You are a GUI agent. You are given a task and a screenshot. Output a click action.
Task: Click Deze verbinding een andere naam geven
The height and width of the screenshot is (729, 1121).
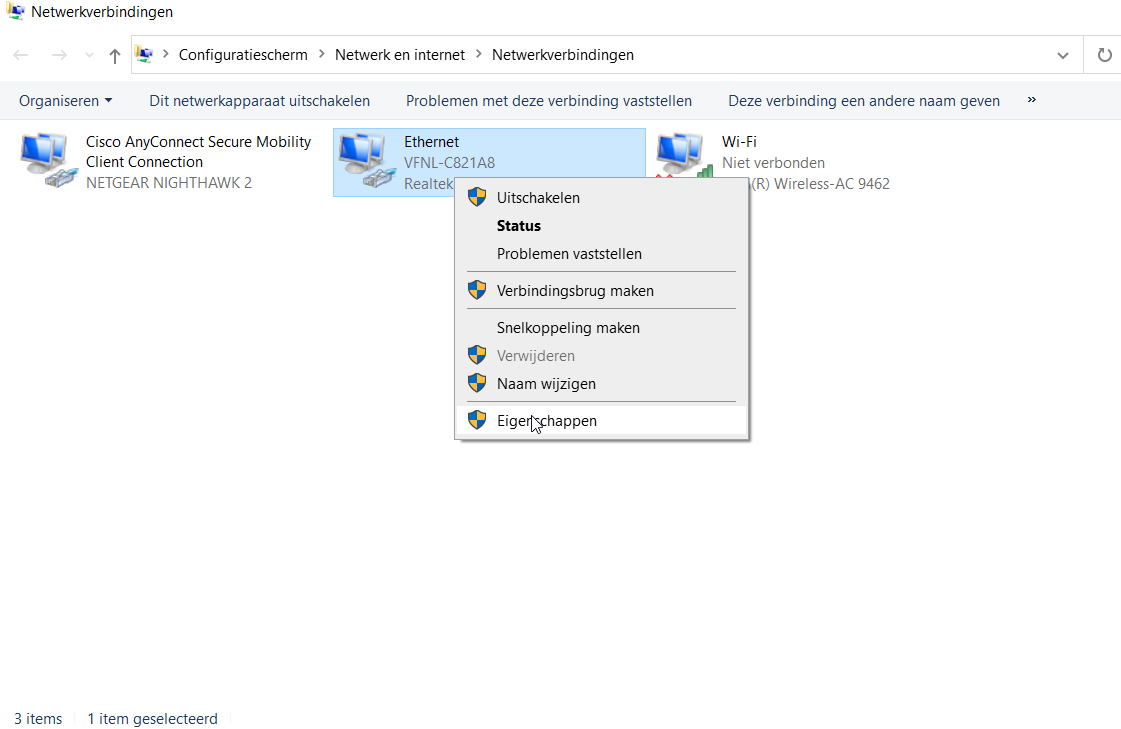pos(863,101)
